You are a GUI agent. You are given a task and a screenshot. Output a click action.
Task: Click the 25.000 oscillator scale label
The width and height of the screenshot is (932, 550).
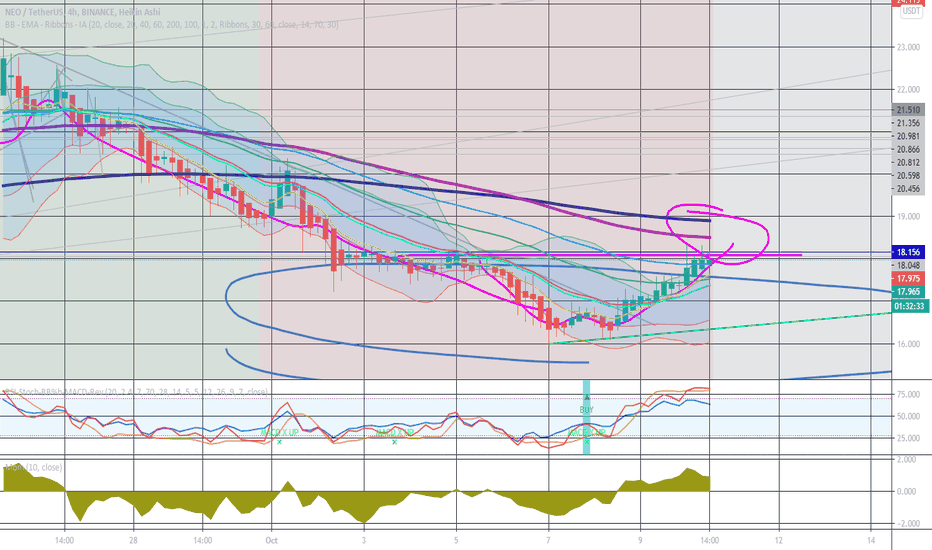click(x=908, y=438)
